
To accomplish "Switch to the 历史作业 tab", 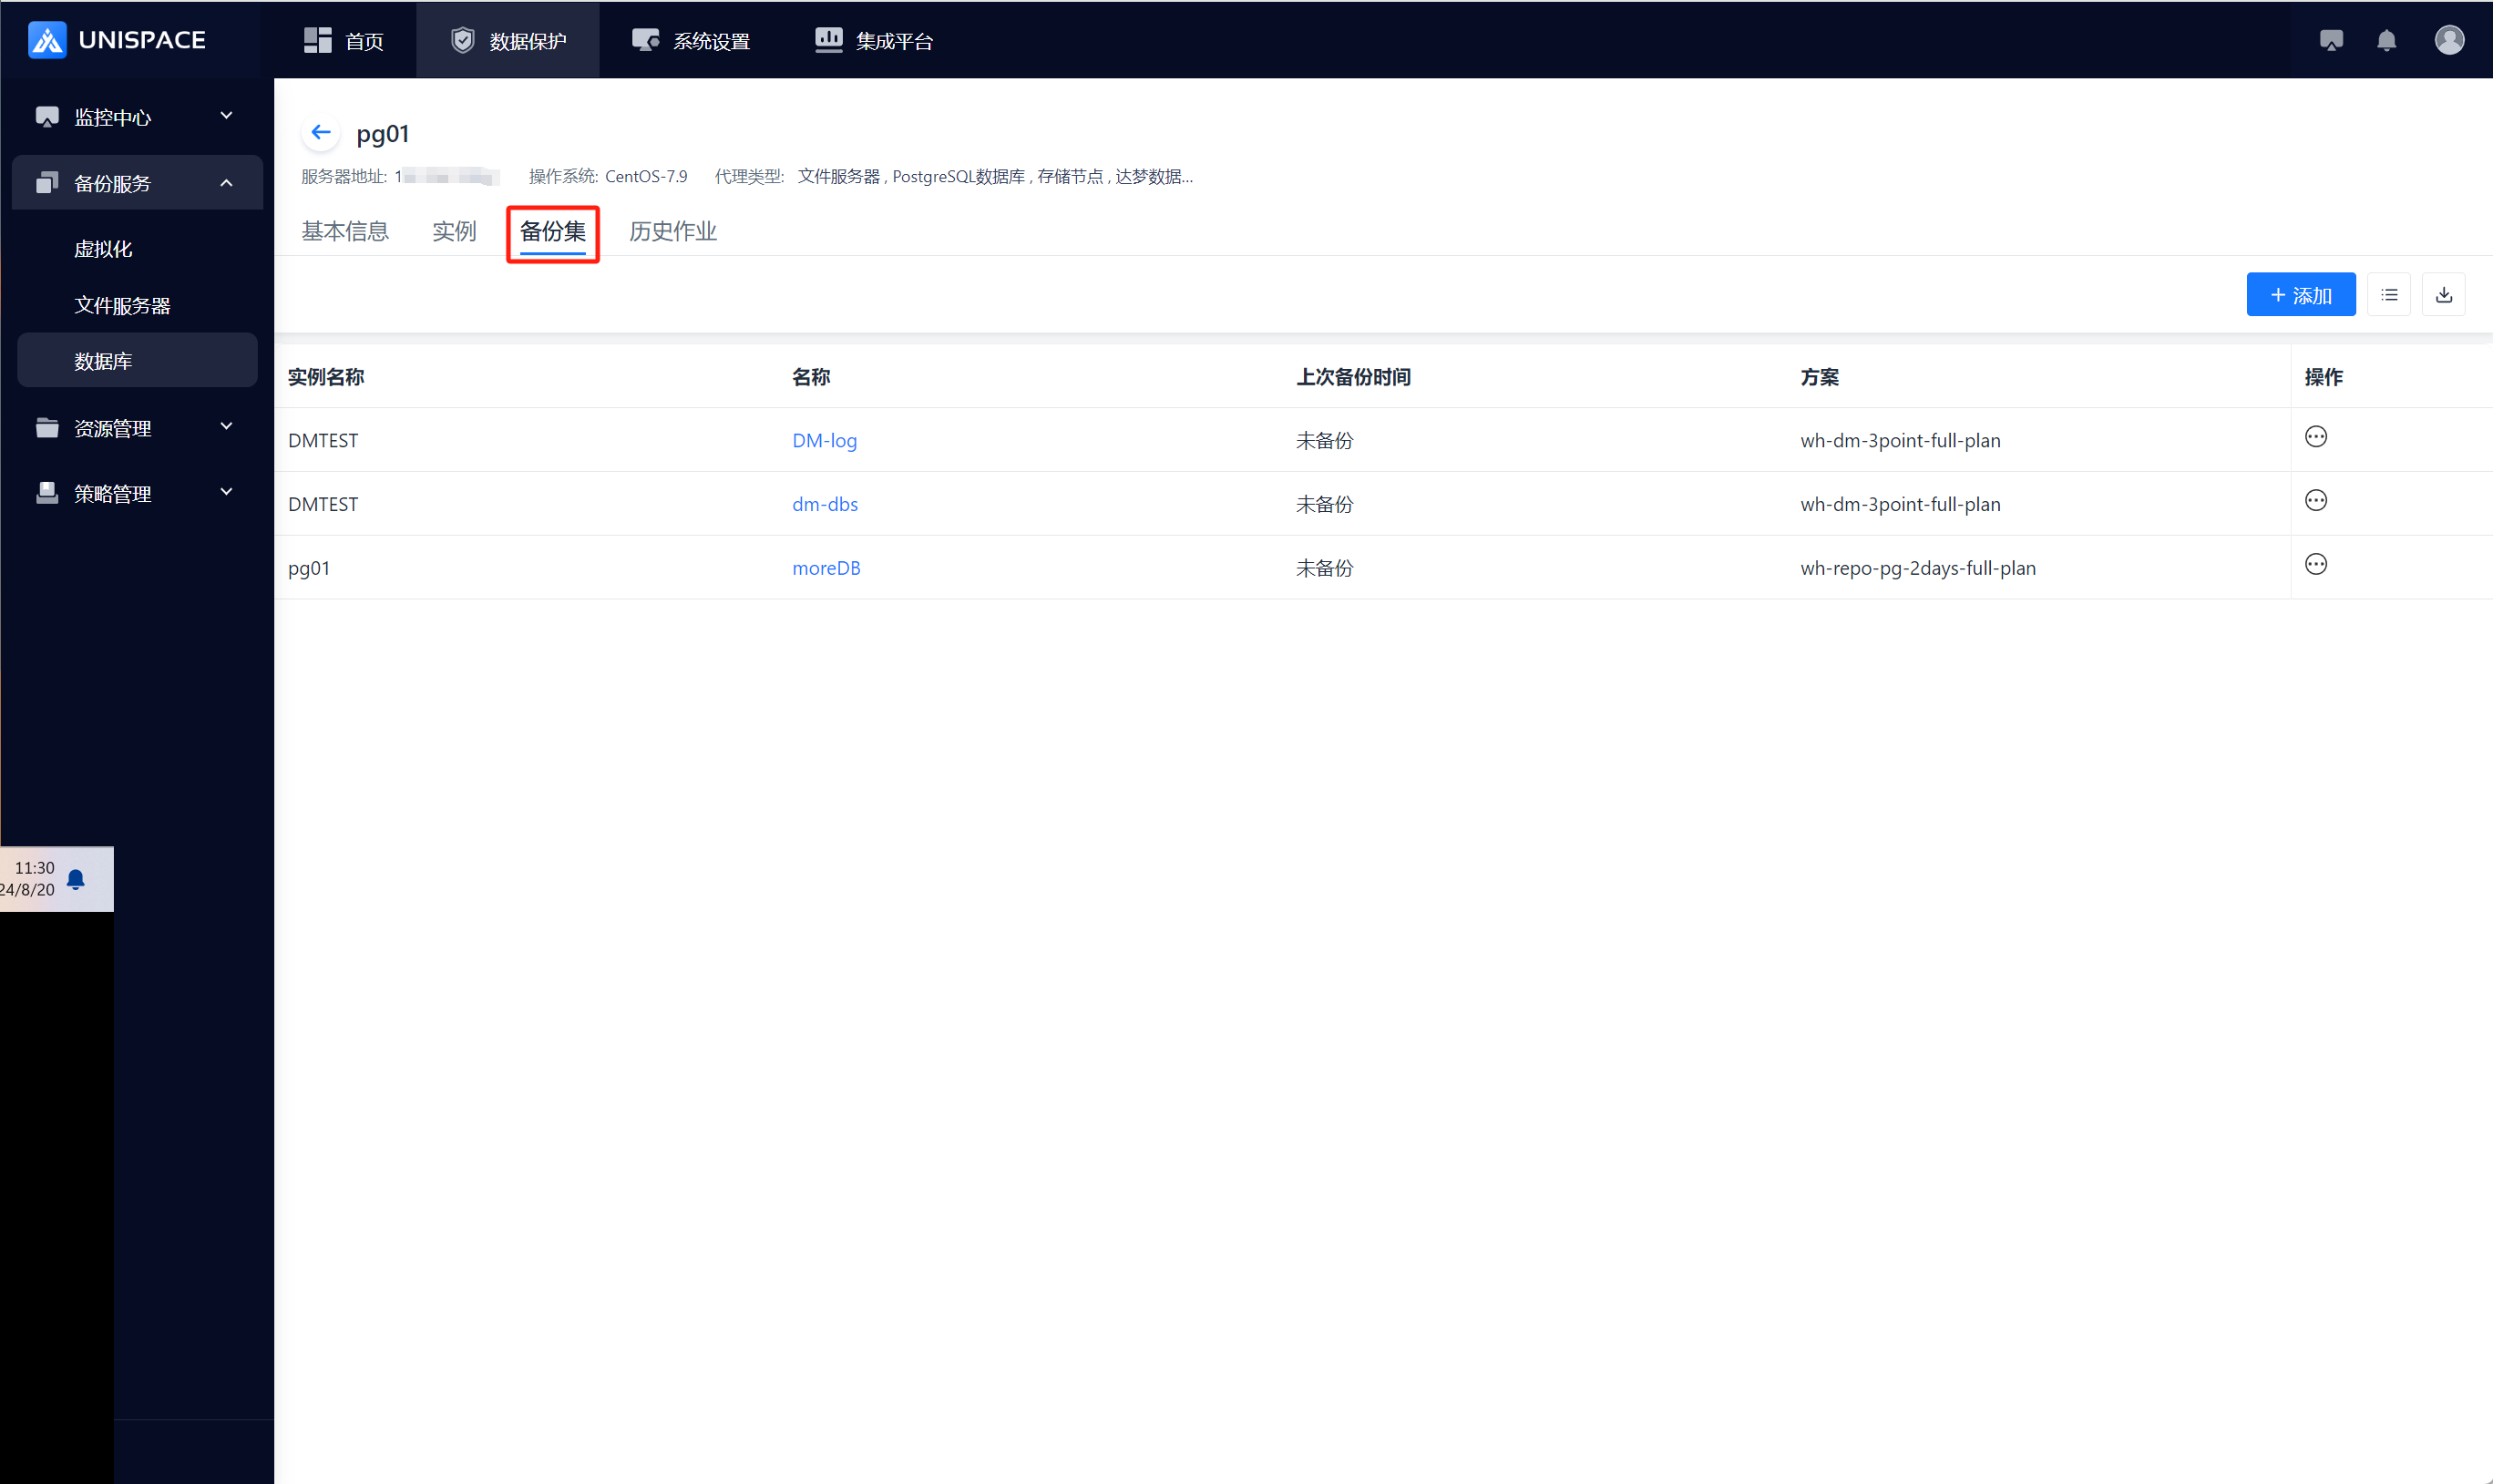I will [x=672, y=231].
